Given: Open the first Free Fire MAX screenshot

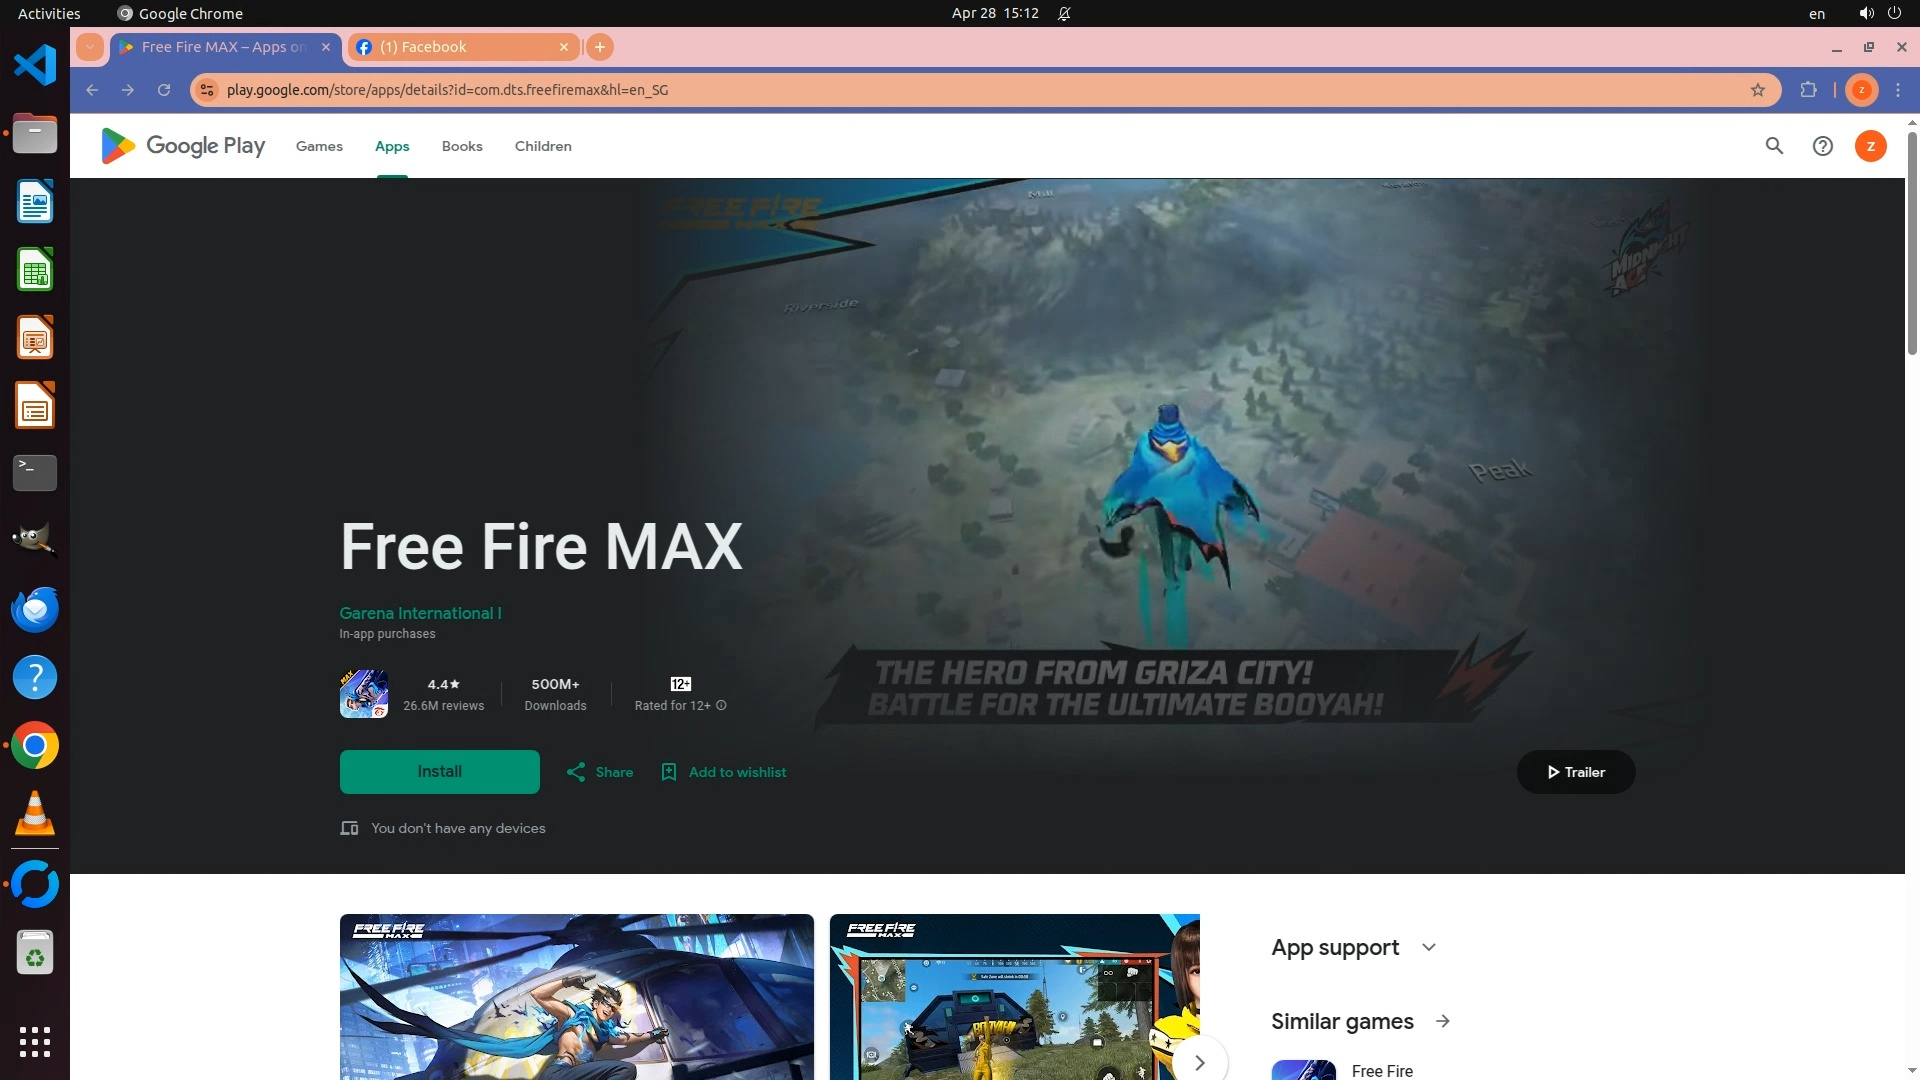Looking at the screenshot, I should [x=576, y=996].
